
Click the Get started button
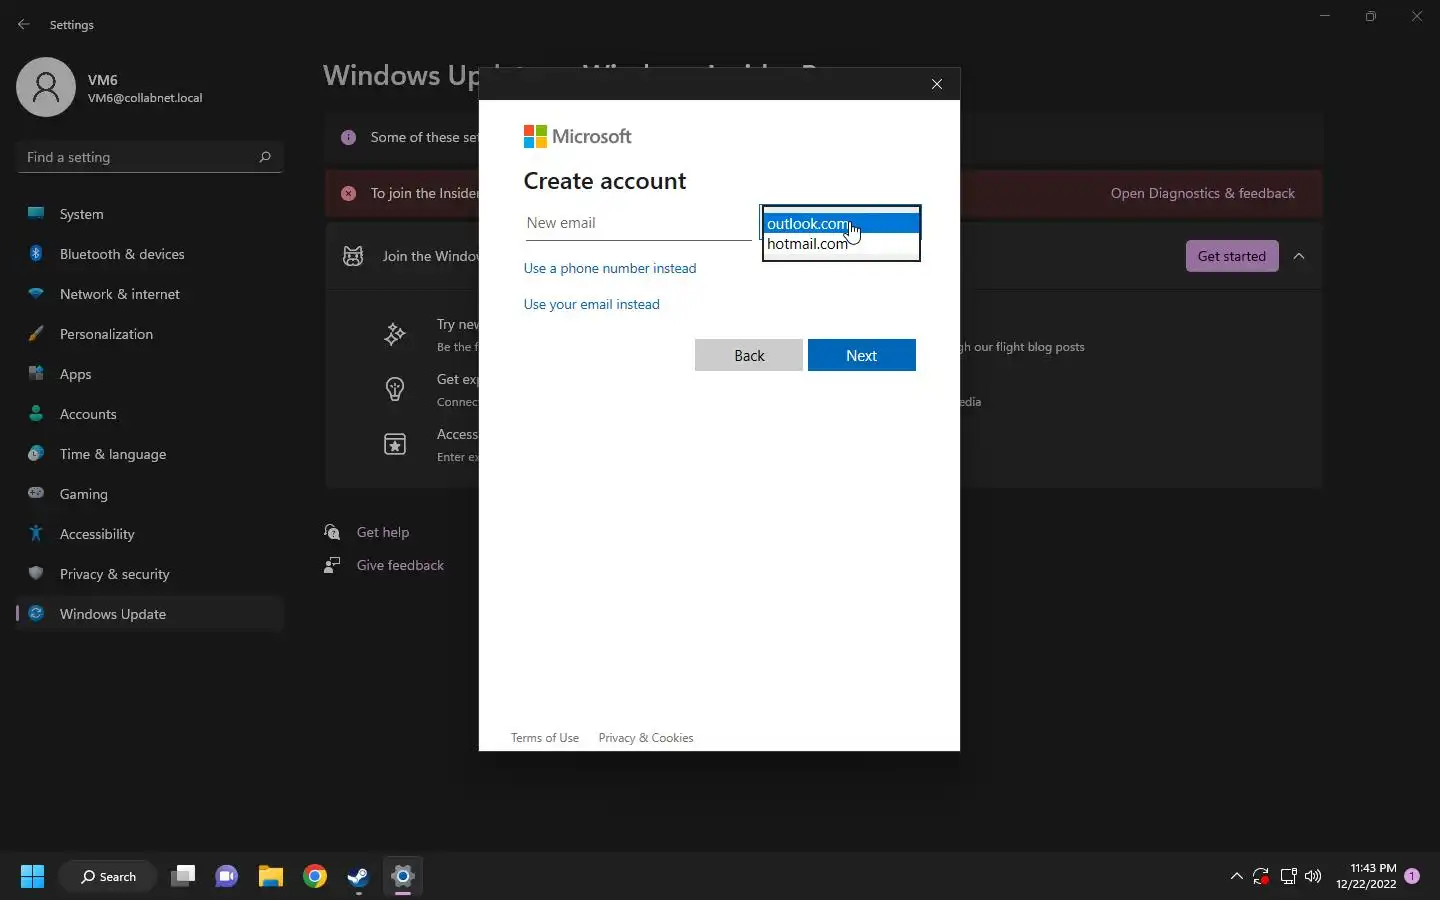tap(1232, 256)
